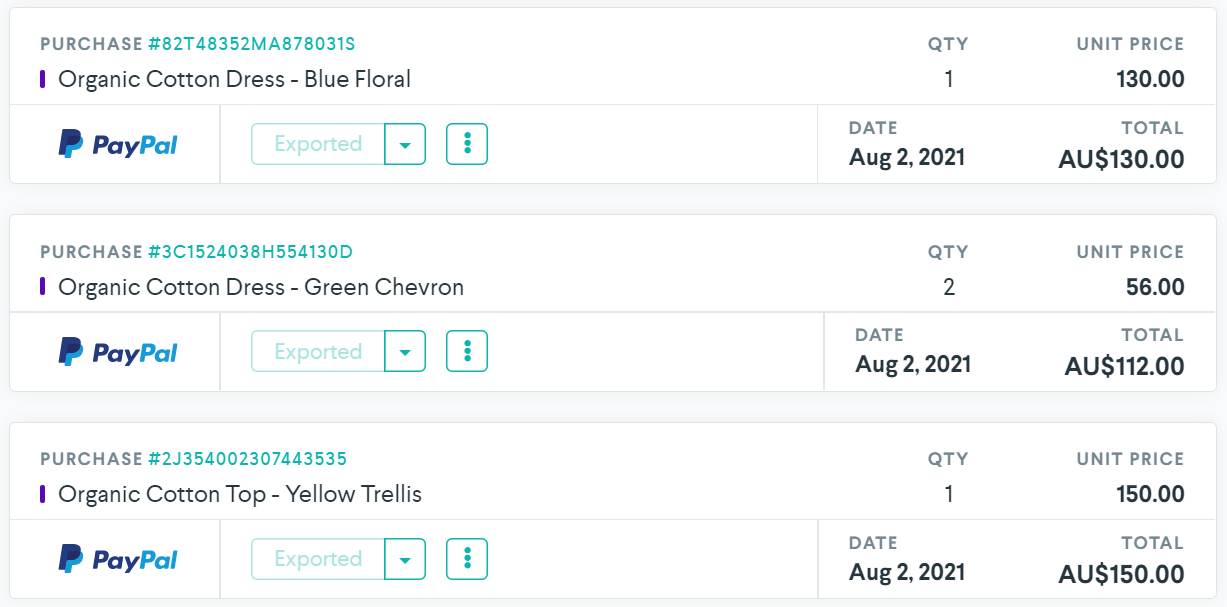Screen dimensions: 1227x607
Task: Click total AU$130.00 on first order
Action: (1121, 159)
